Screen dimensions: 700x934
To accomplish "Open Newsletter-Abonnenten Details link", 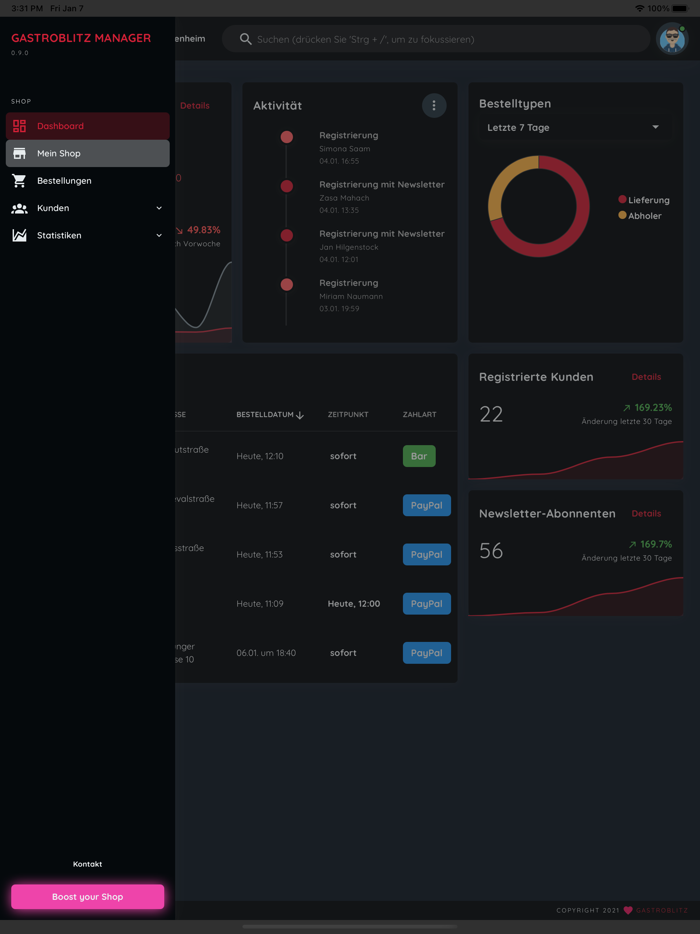I will 646,513.
